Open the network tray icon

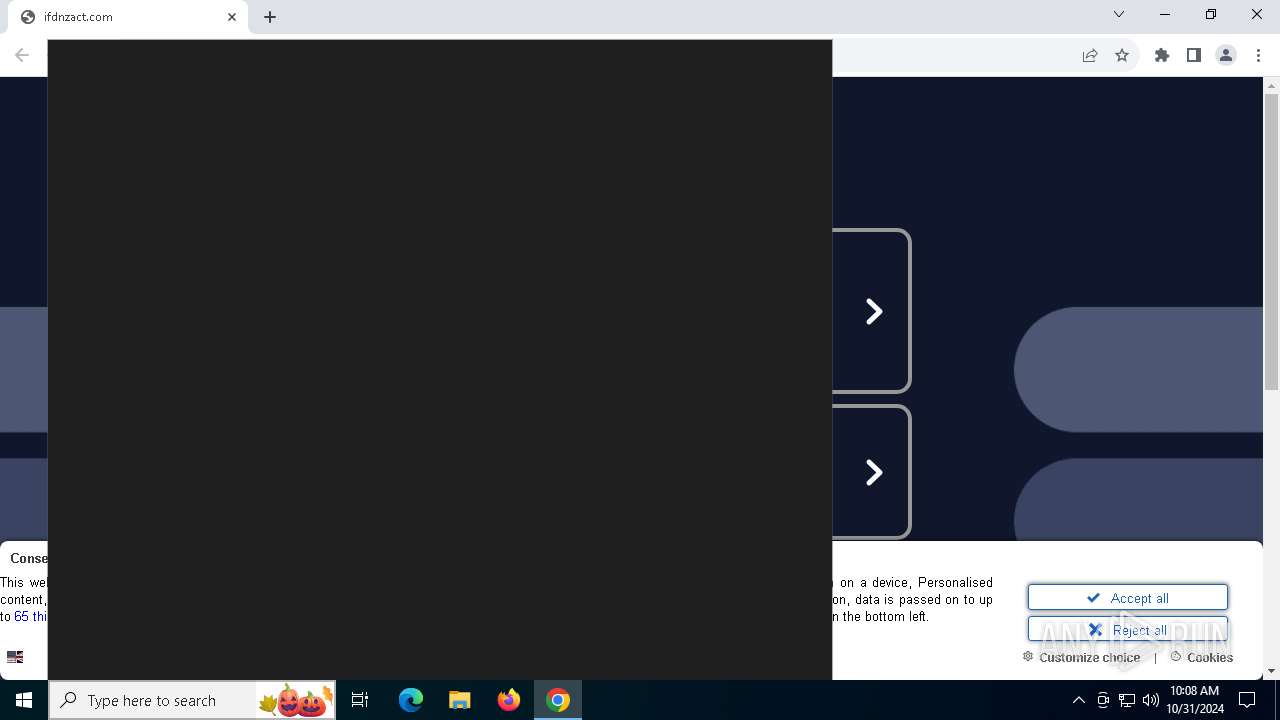coord(1127,700)
